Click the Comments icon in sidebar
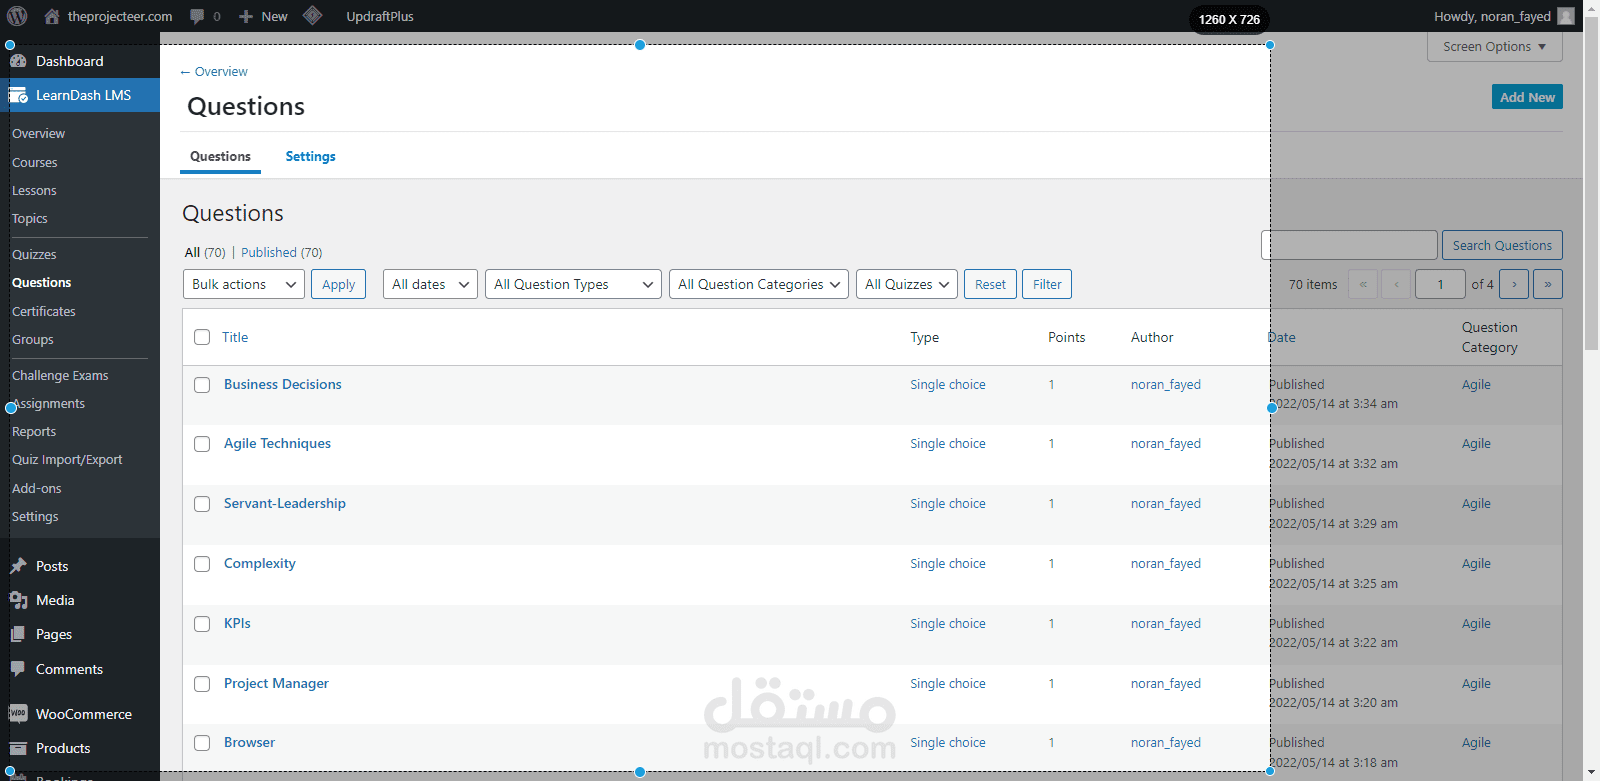Image resolution: width=1600 pixels, height=781 pixels. pos(18,669)
